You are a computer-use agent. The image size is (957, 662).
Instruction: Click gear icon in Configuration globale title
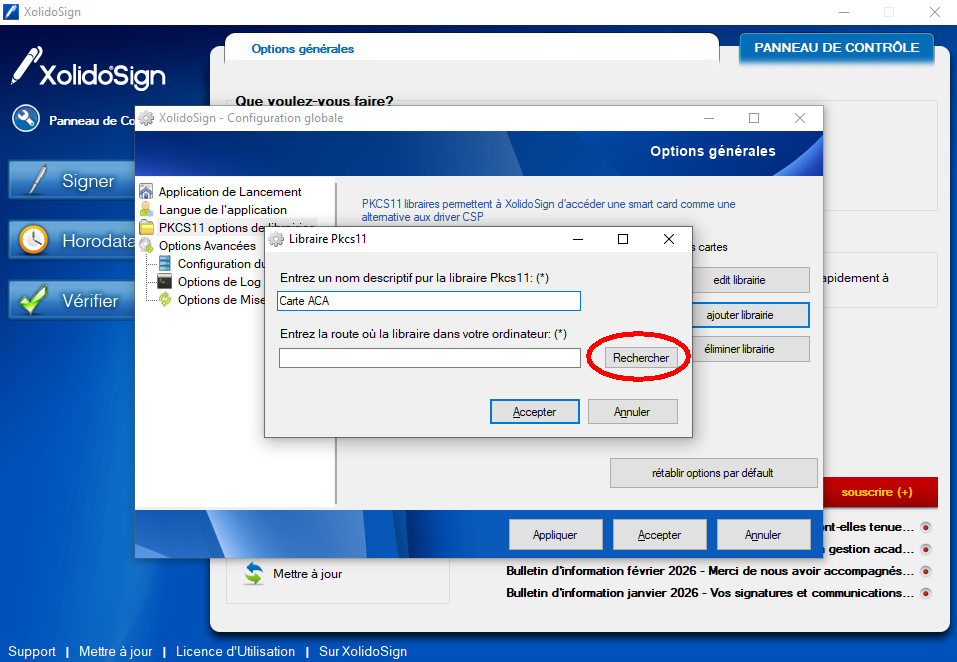pos(146,118)
